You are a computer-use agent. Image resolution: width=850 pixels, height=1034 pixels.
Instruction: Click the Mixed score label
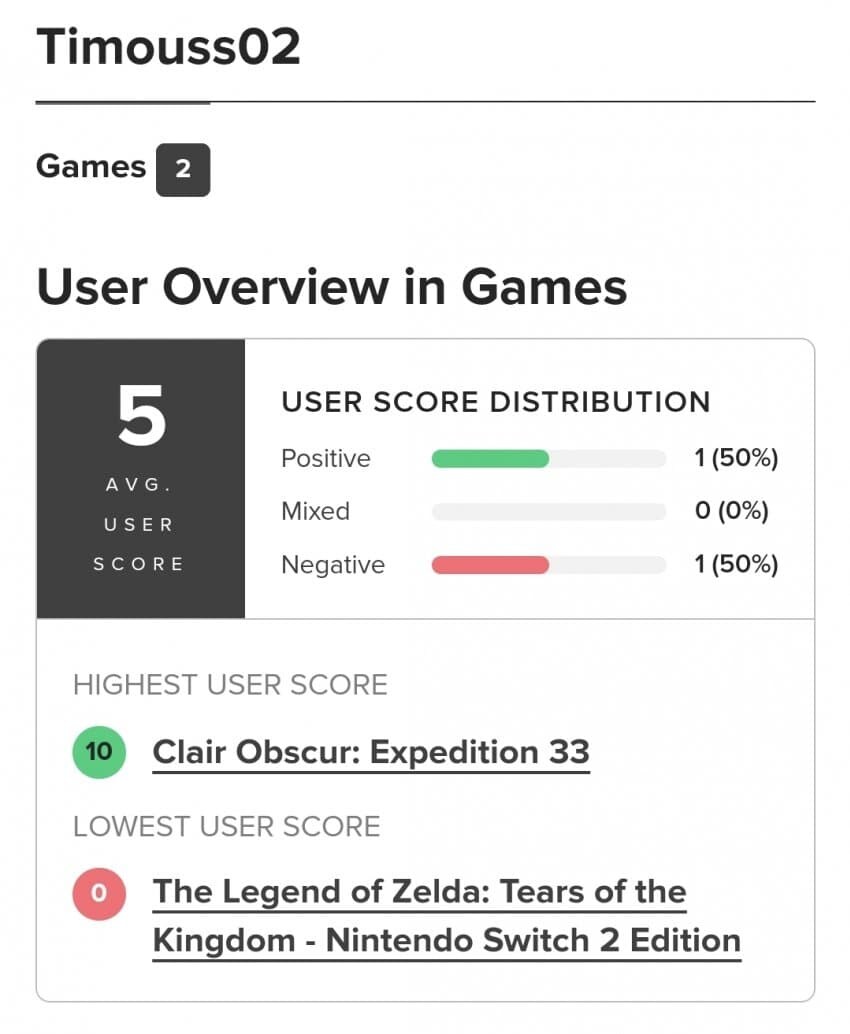[x=315, y=512]
